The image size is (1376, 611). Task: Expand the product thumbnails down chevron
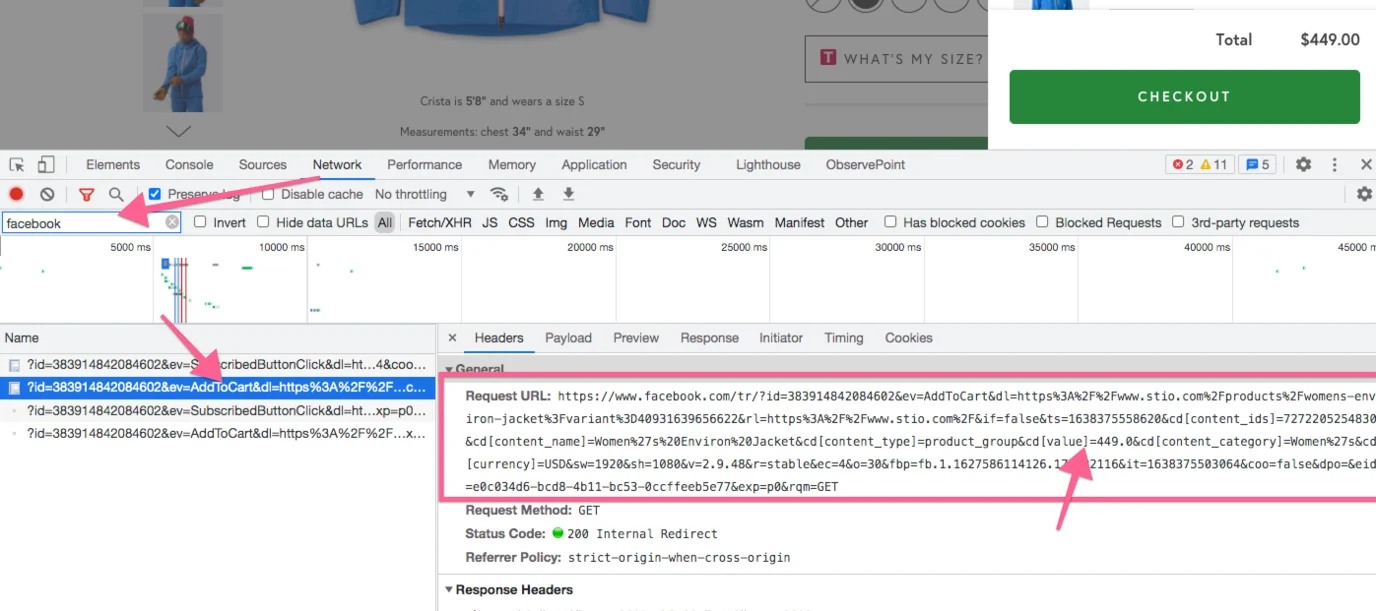click(178, 131)
